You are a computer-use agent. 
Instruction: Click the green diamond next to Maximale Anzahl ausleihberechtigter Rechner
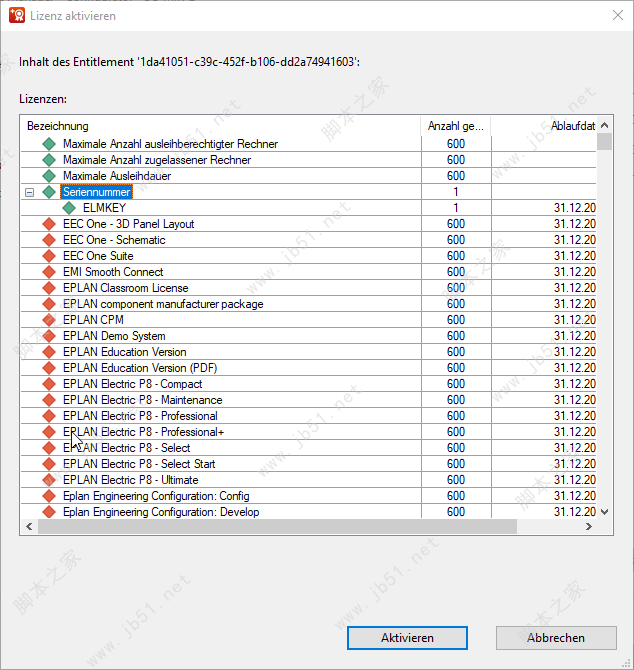(49, 144)
